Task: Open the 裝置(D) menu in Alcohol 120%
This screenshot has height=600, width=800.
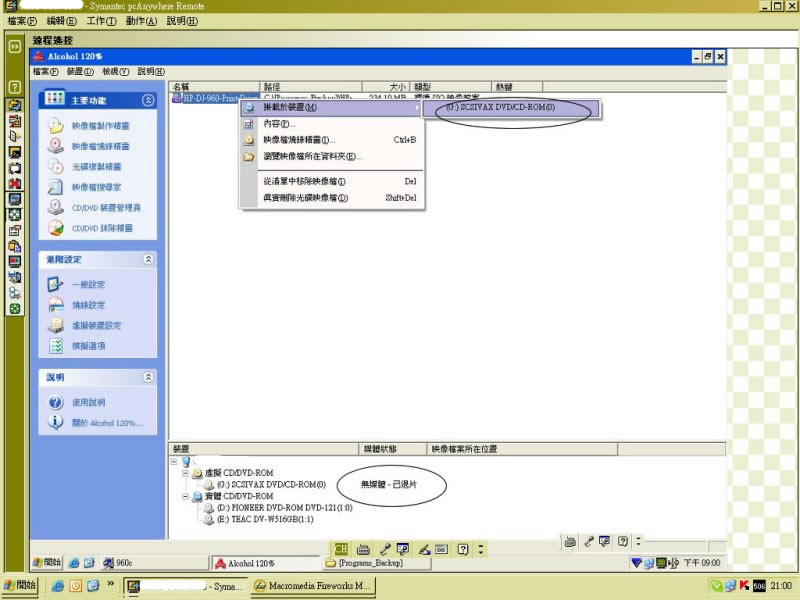Action: (80, 71)
